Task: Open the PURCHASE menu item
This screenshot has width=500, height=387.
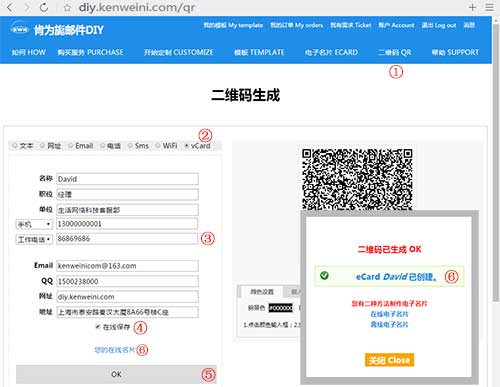Action: (x=90, y=52)
